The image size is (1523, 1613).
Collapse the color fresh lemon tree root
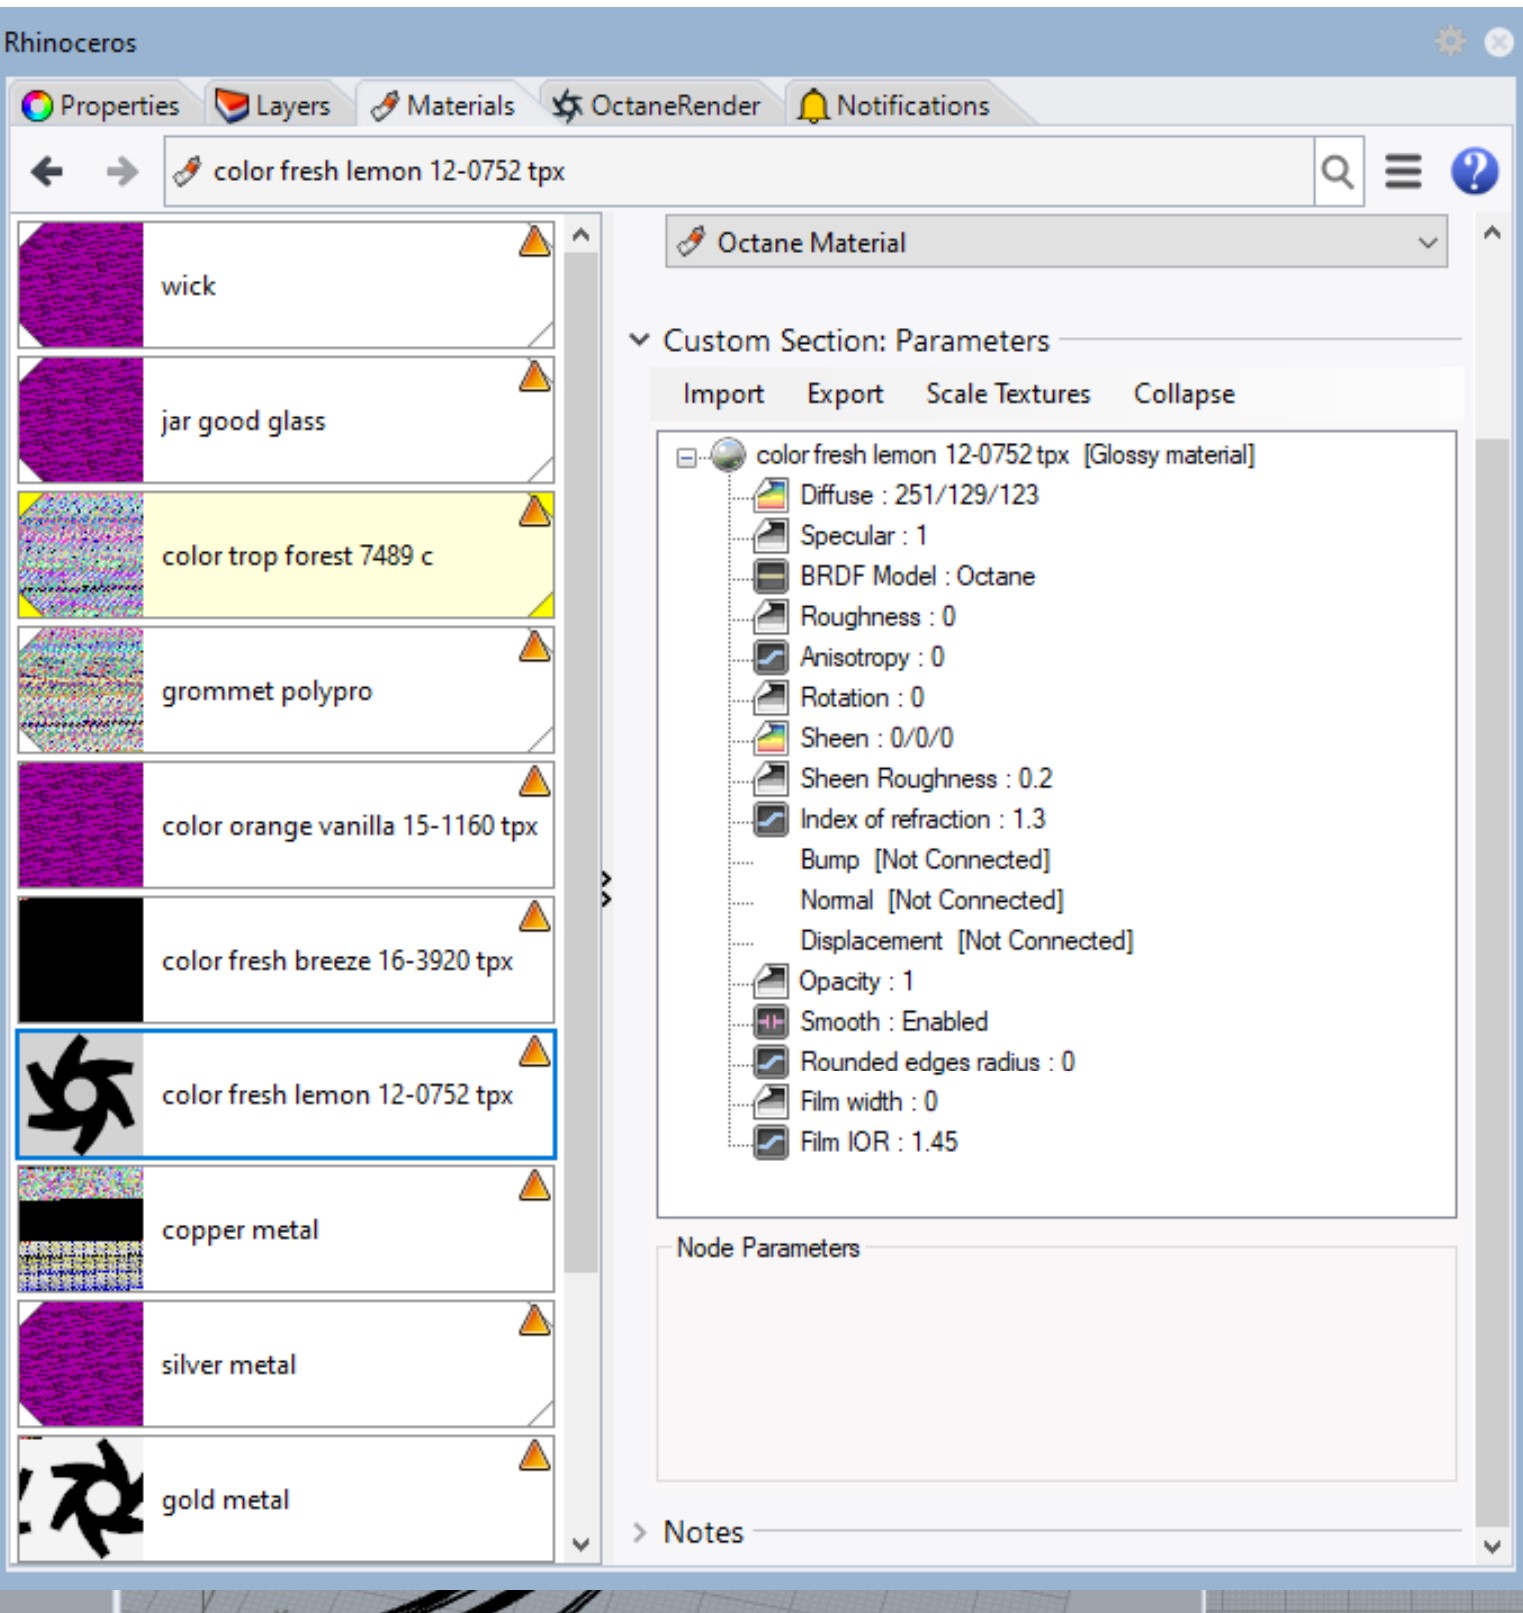(x=686, y=458)
